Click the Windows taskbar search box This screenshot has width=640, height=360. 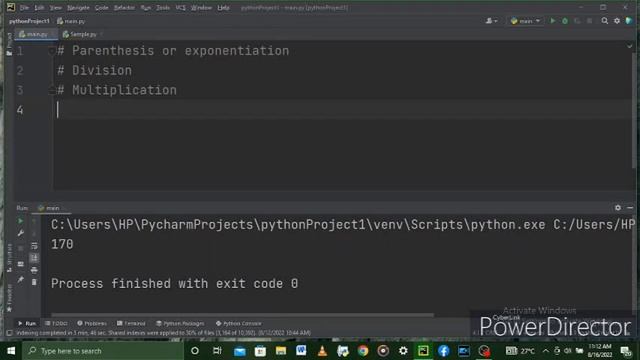(103, 351)
